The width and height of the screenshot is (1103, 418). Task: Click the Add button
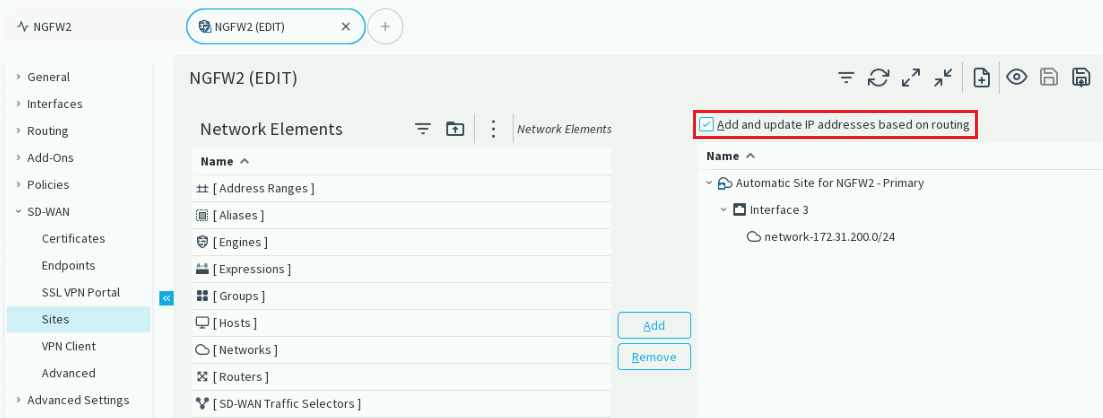pos(654,326)
